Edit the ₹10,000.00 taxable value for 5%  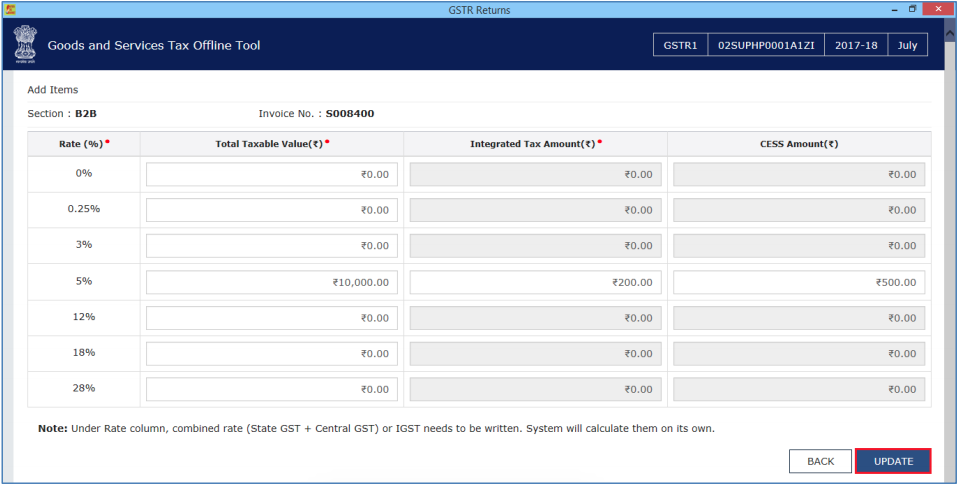click(x=271, y=282)
